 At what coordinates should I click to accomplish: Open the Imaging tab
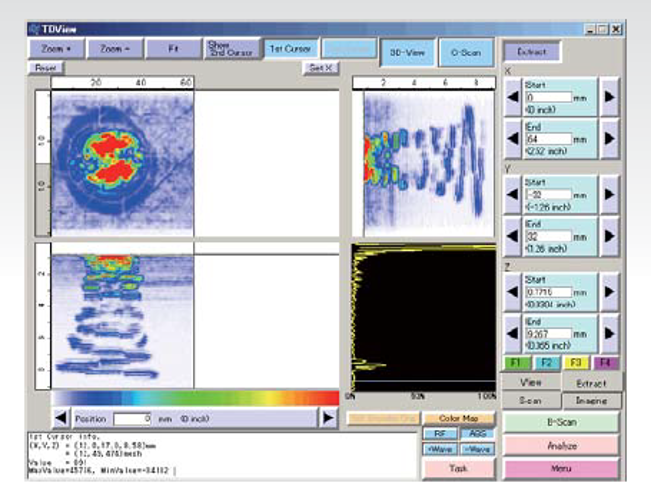click(590, 400)
